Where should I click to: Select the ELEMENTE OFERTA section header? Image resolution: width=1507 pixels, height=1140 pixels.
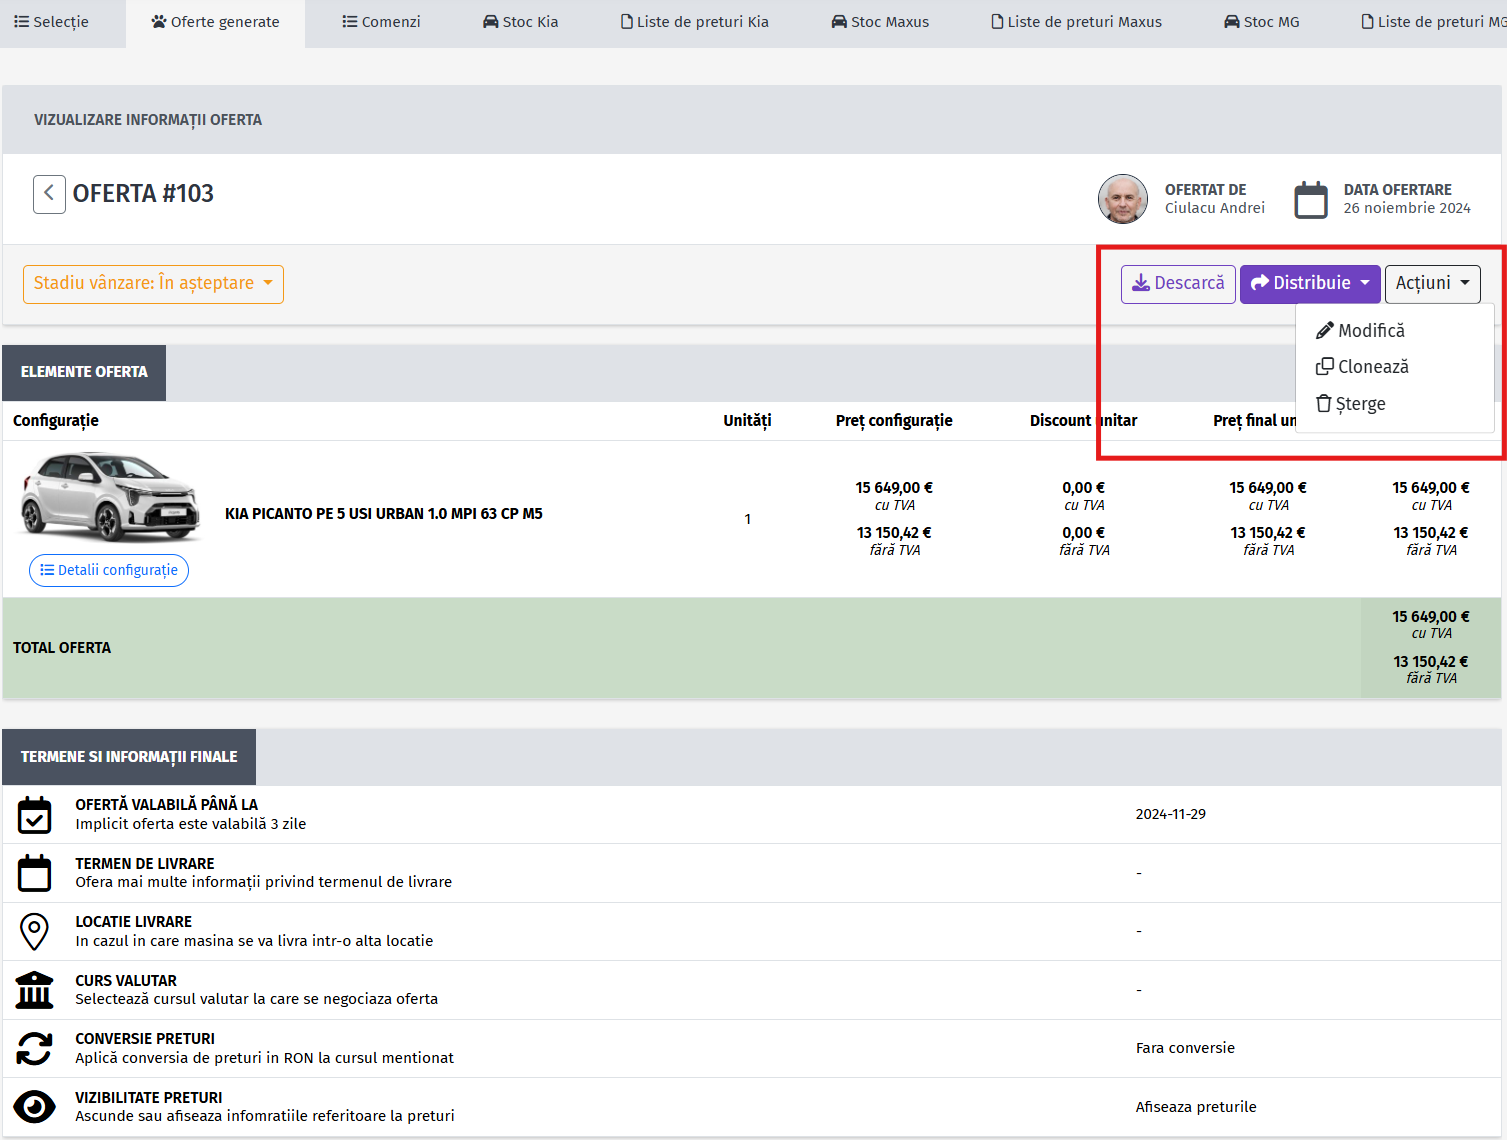pos(84,373)
